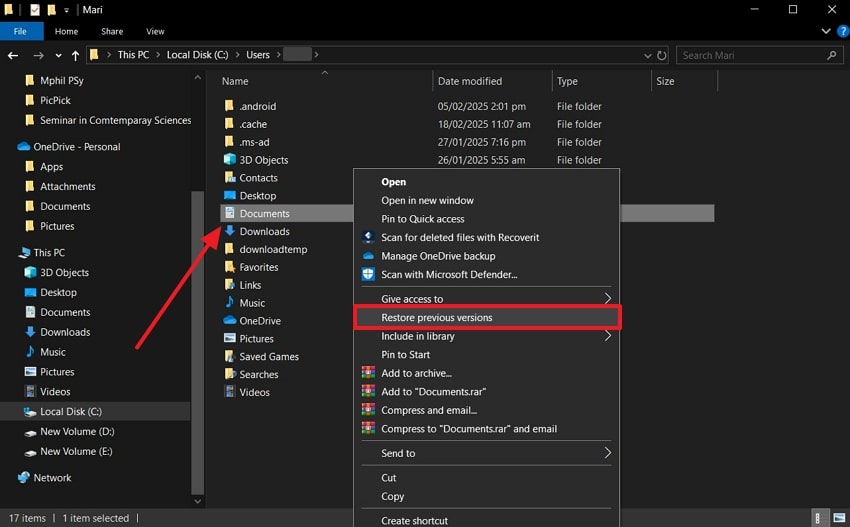Select Scan with Microsoft Defender option
Viewport: 850px width, 527px height.
[449, 274]
